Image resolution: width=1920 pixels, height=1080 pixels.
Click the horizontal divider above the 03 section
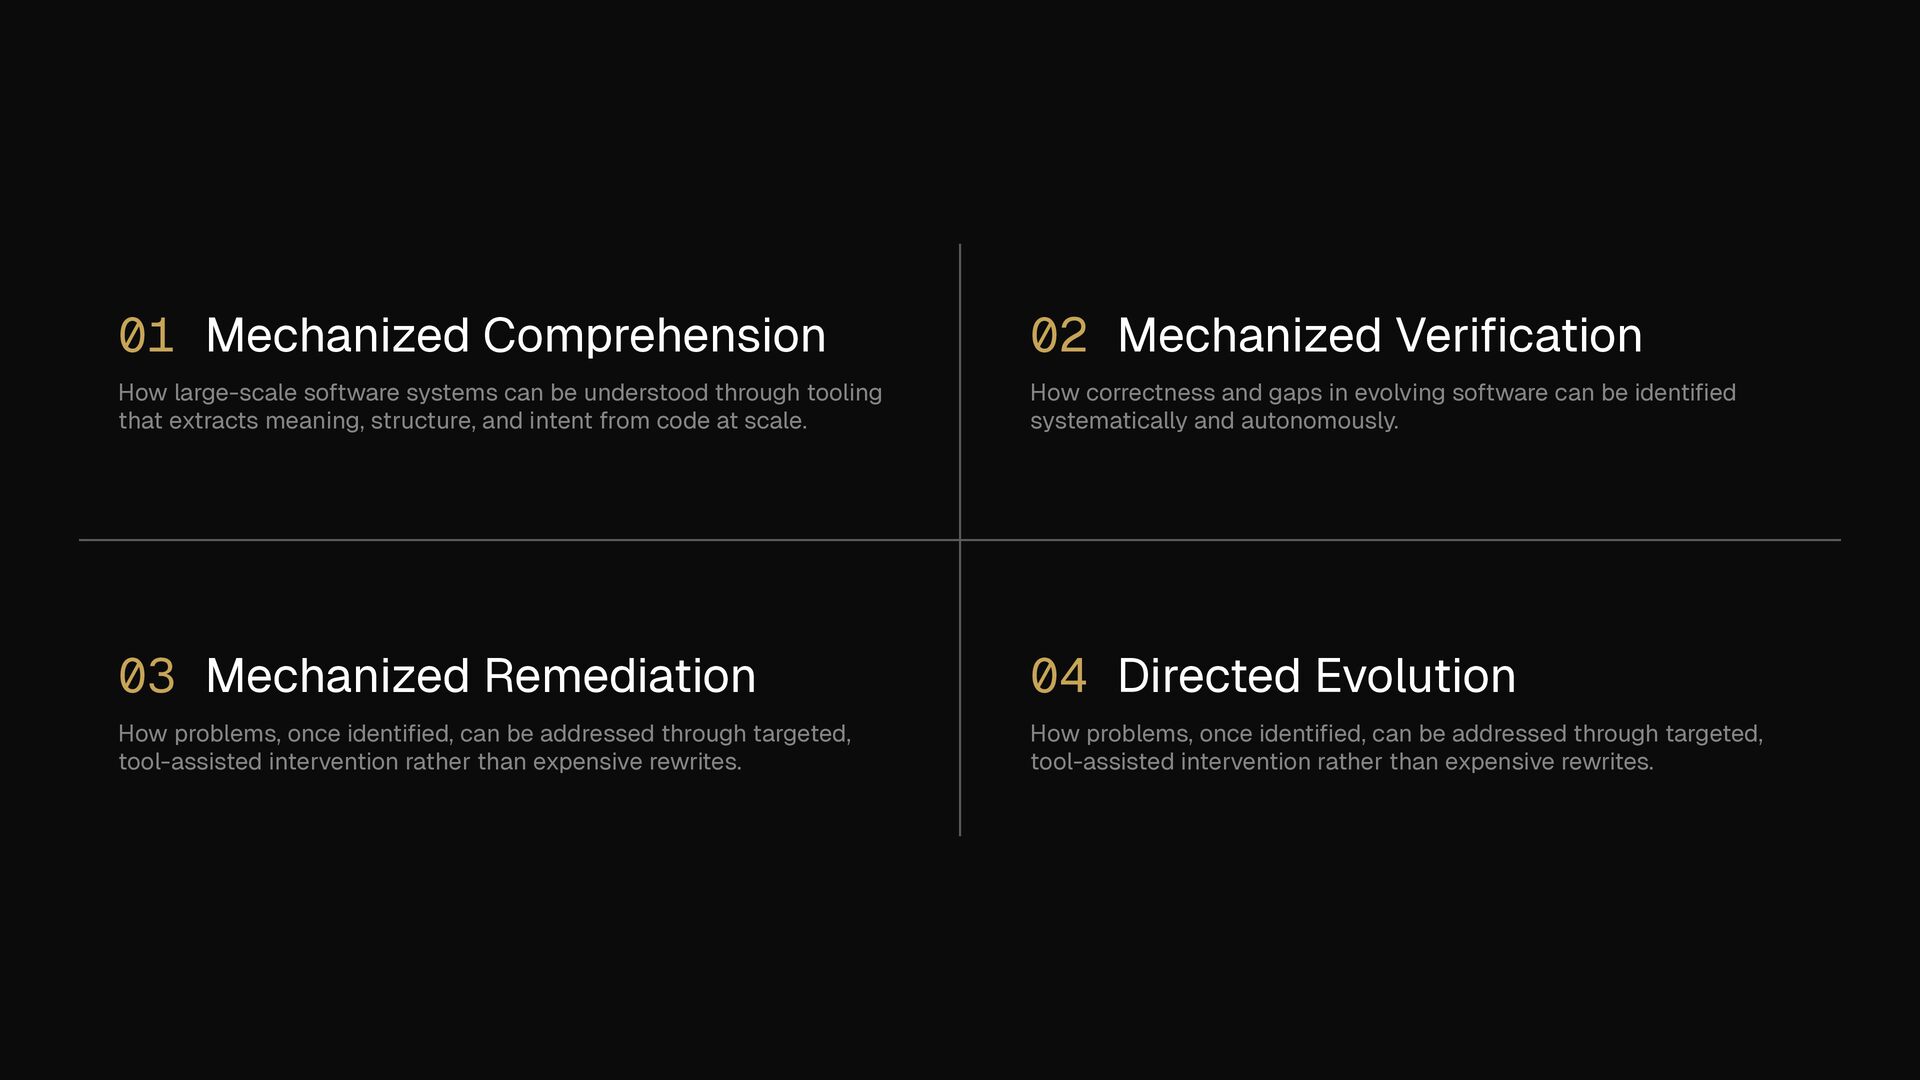[500, 540]
